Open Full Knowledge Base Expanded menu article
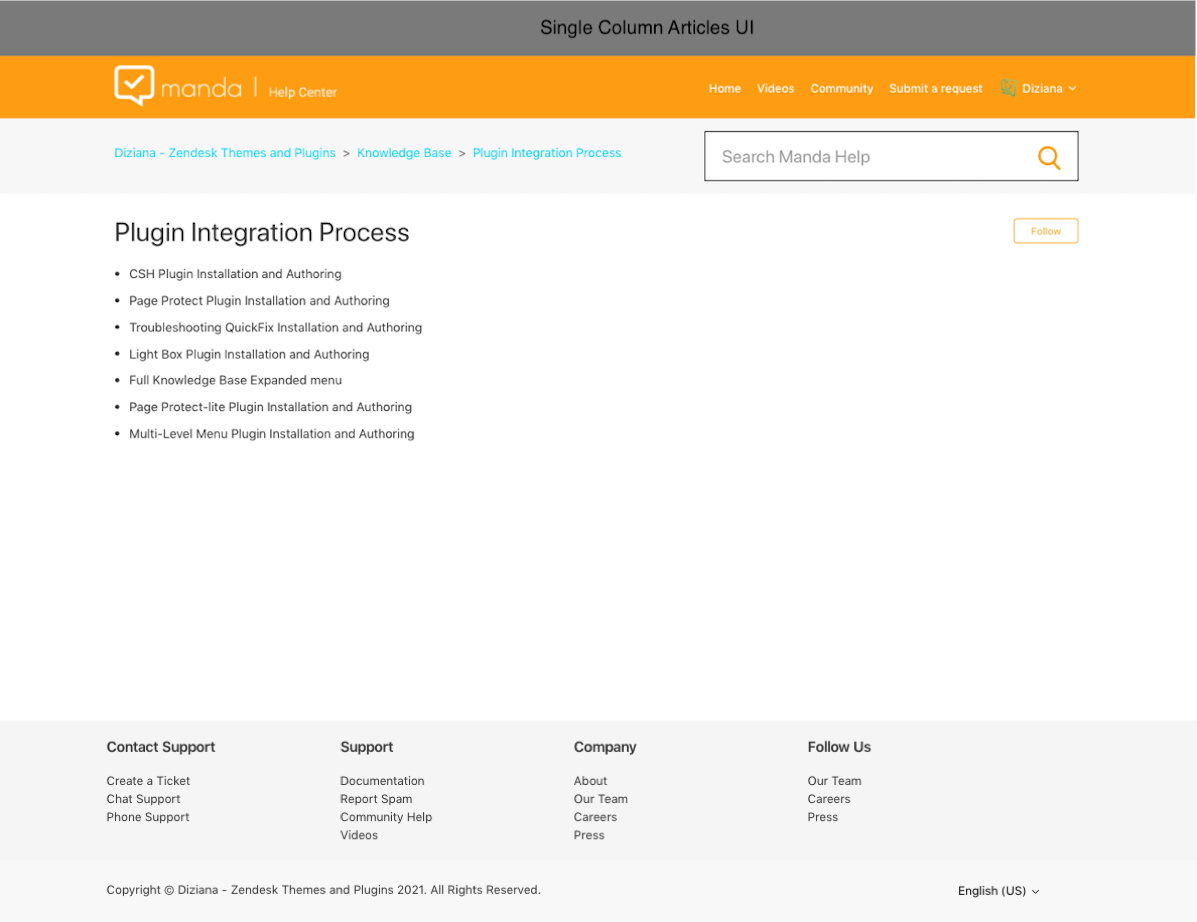 (x=235, y=380)
